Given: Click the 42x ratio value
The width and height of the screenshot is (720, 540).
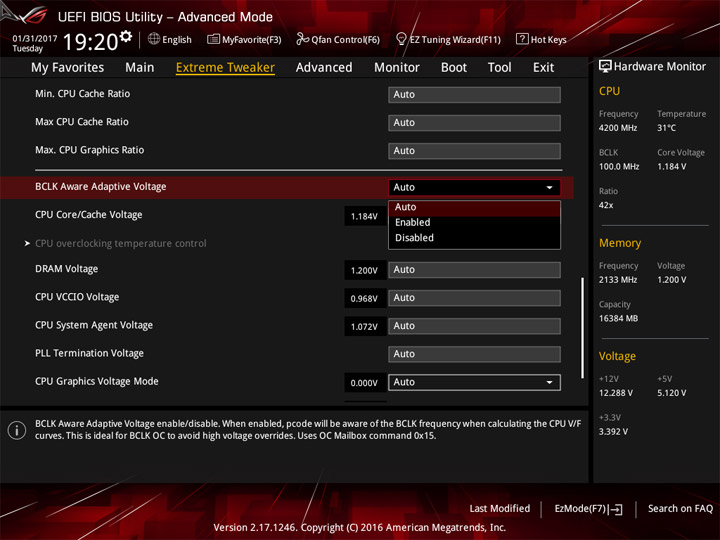Looking at the screenshot, I should (x=606, y=205).
